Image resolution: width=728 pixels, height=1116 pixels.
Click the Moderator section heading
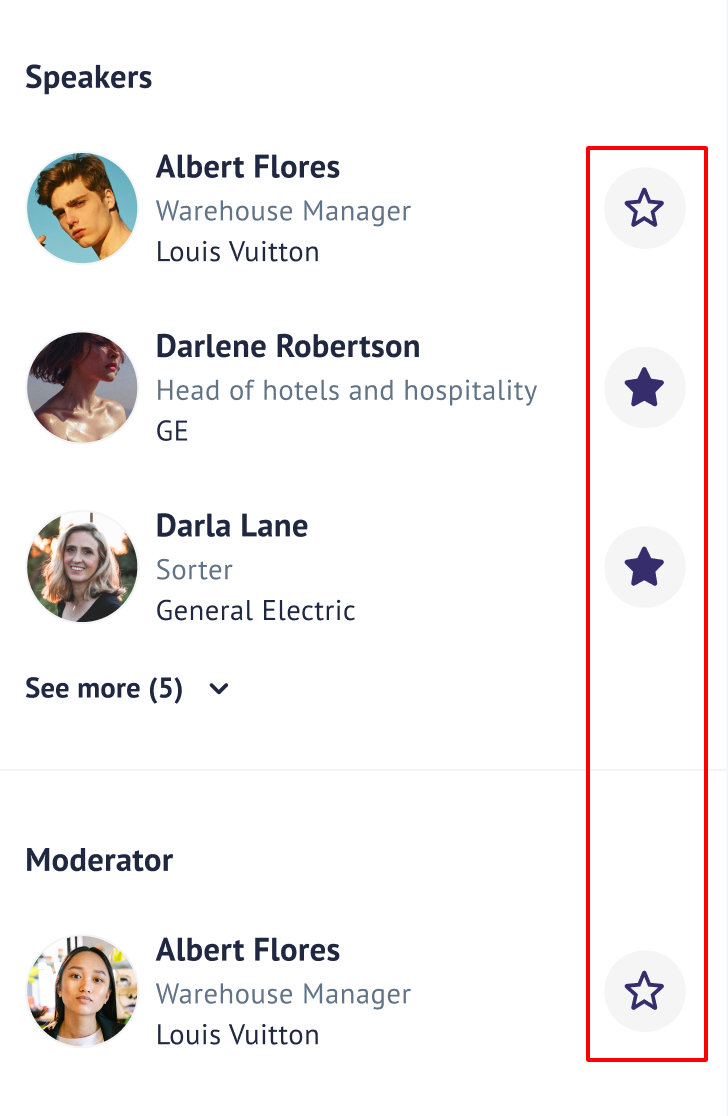click(99, 860)
